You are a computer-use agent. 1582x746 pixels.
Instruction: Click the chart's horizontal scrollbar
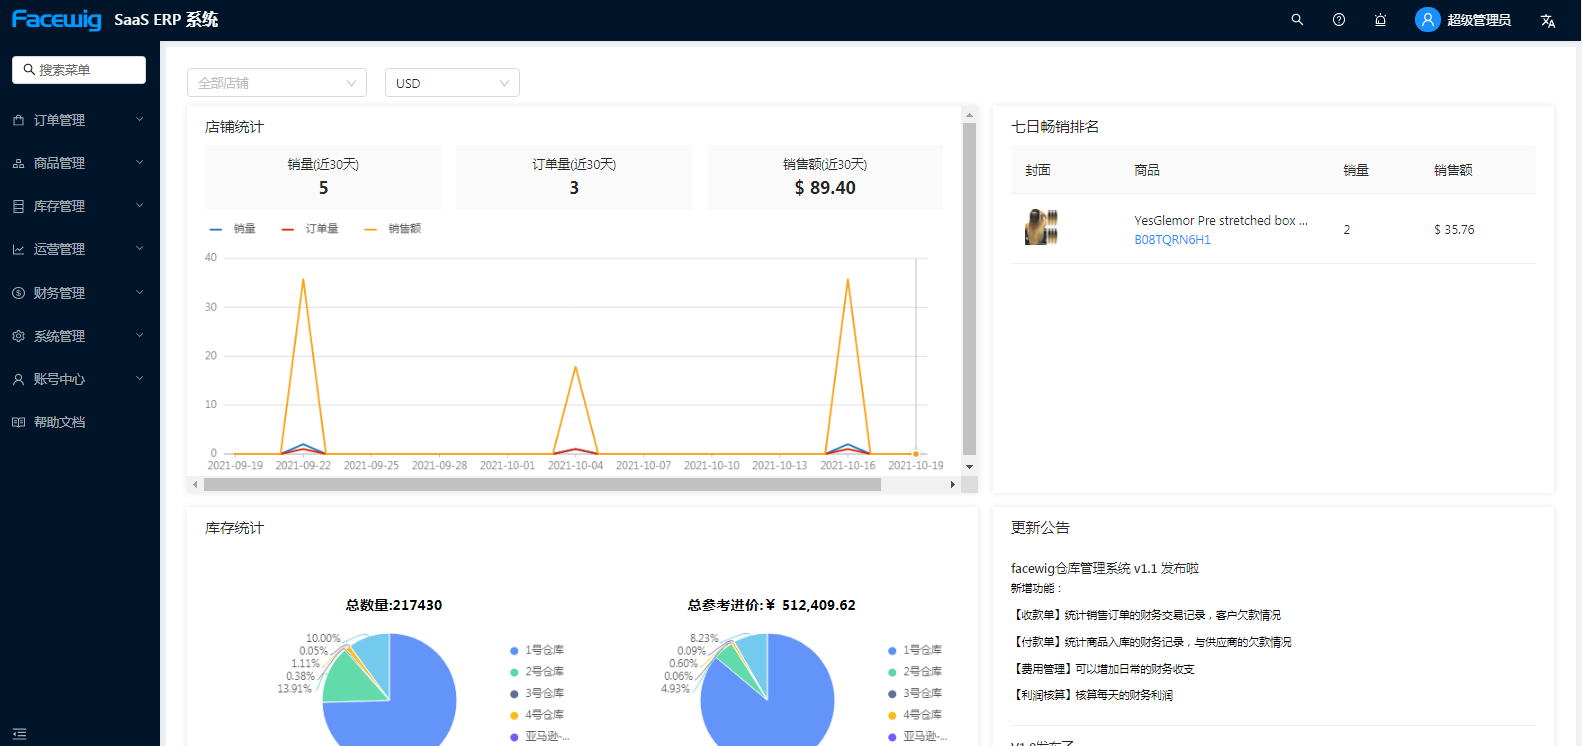click(x=542, y=485)
